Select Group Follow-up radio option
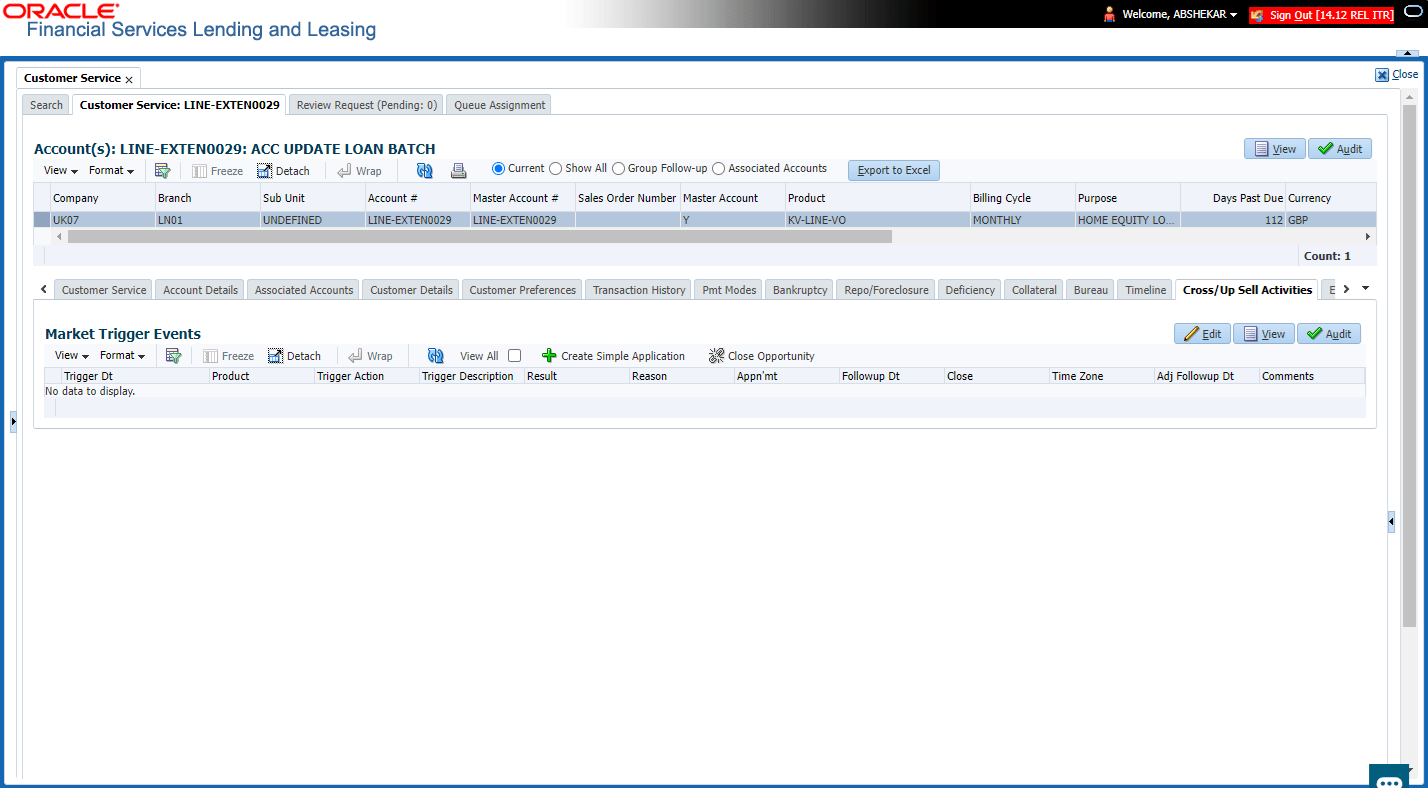The width and height of the screenshot is (1428, 788). tap(618, 169)
